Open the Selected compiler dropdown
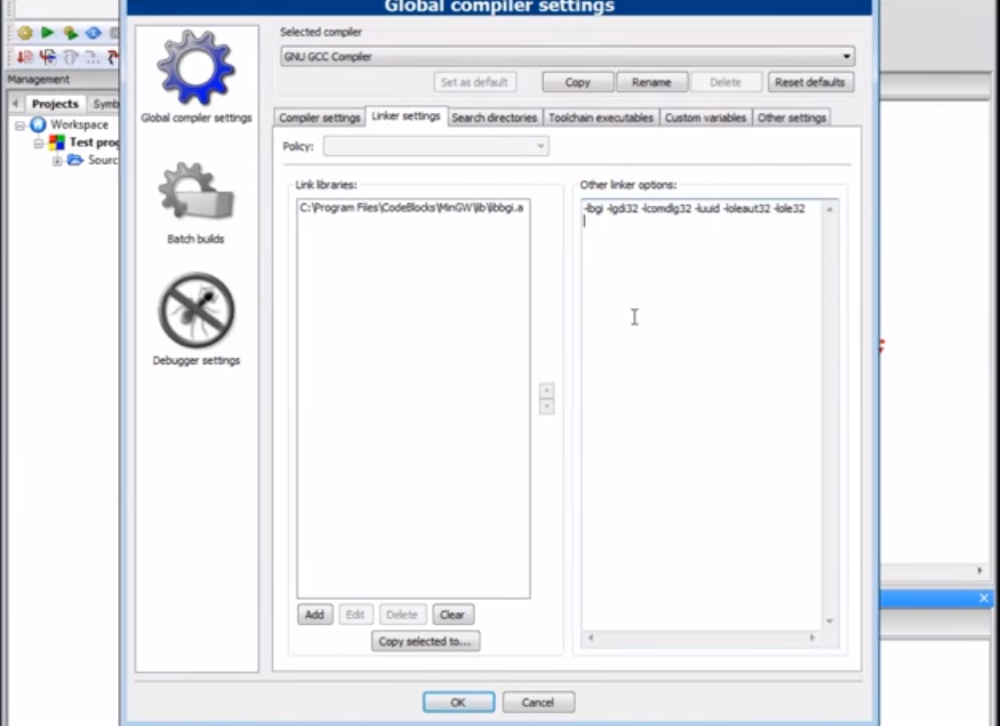This screenshot has height=726, width=1000. pos(567,57)
